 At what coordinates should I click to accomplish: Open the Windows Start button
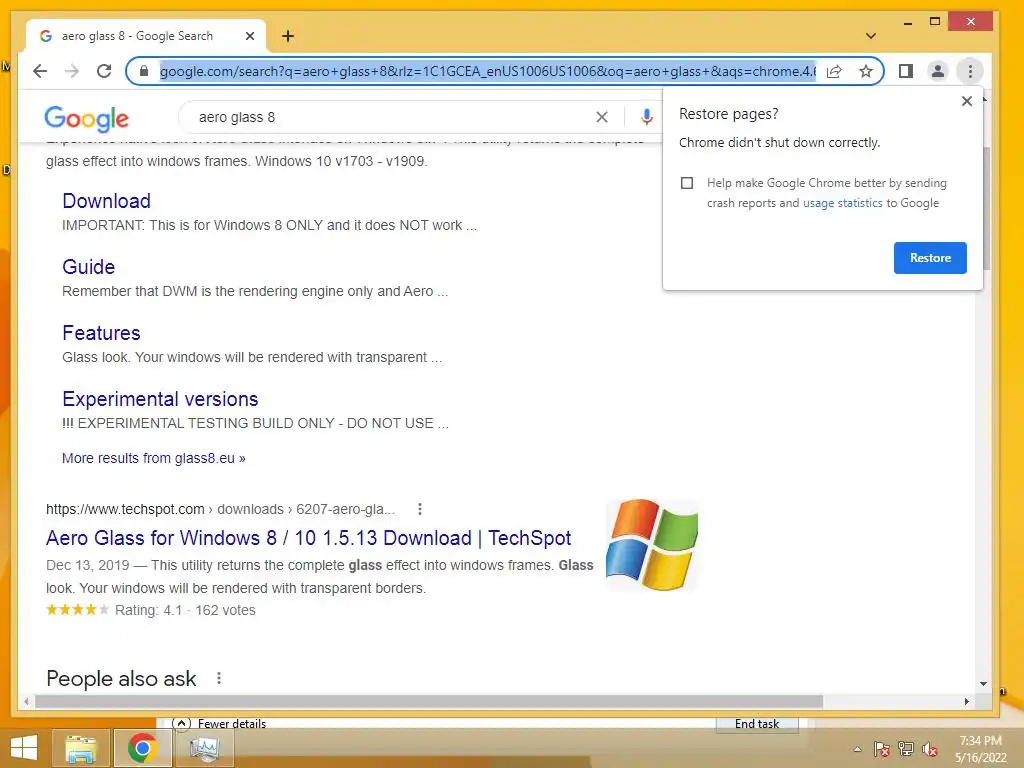[24, 748]
